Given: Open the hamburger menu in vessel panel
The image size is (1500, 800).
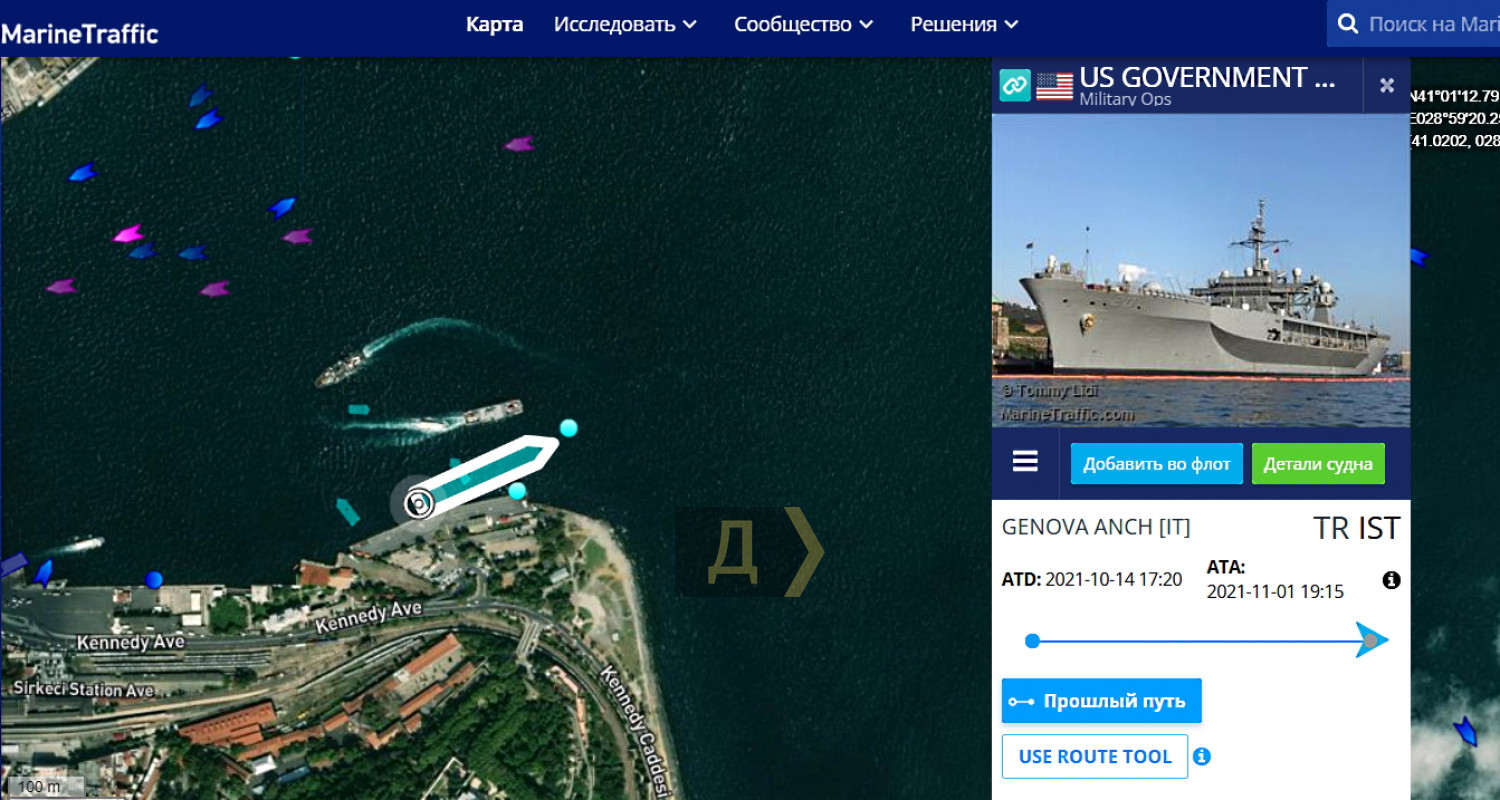Looking at the screenshot, I should [x=1025, y=461].
